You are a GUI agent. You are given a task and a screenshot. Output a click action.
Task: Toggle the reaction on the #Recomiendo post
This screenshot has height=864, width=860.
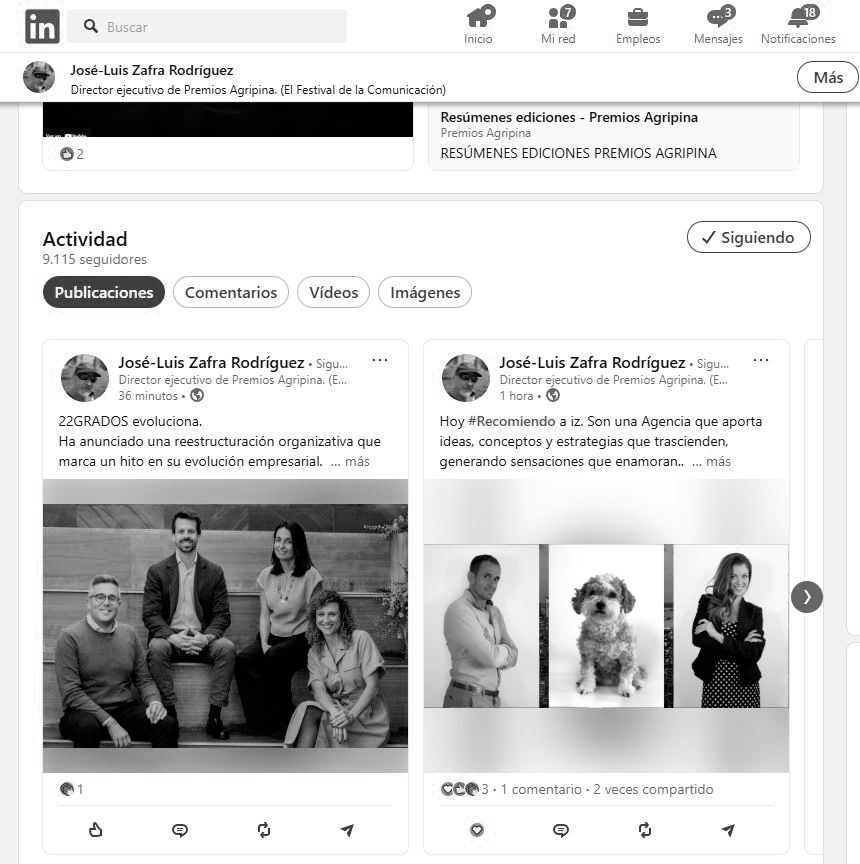click(477, 830)
